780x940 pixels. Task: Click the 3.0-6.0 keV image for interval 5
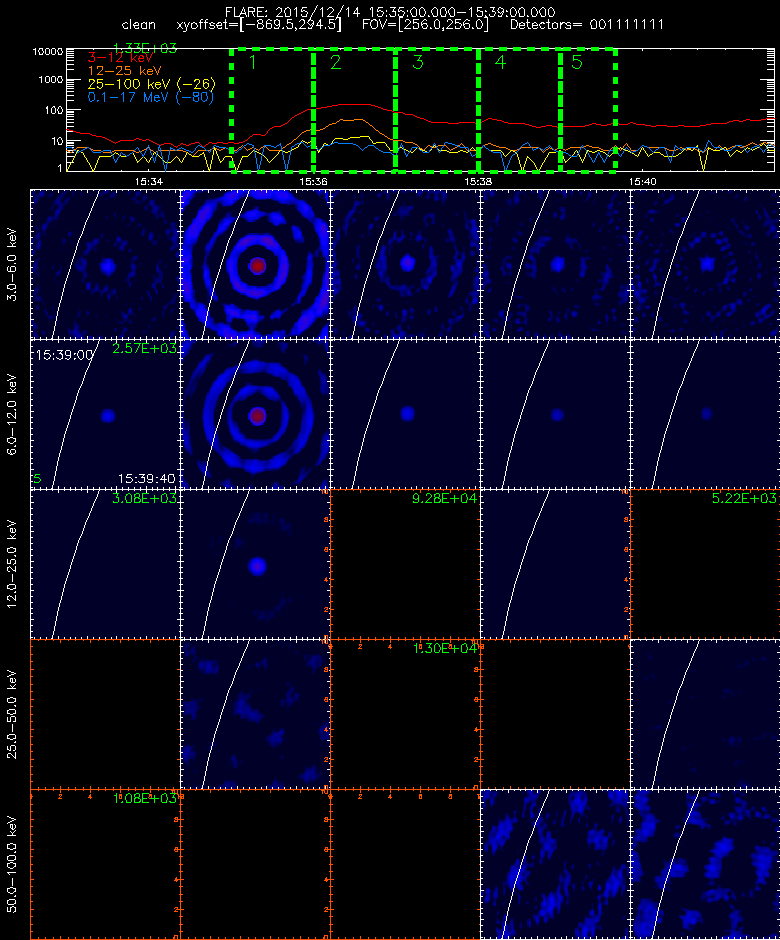705,264
